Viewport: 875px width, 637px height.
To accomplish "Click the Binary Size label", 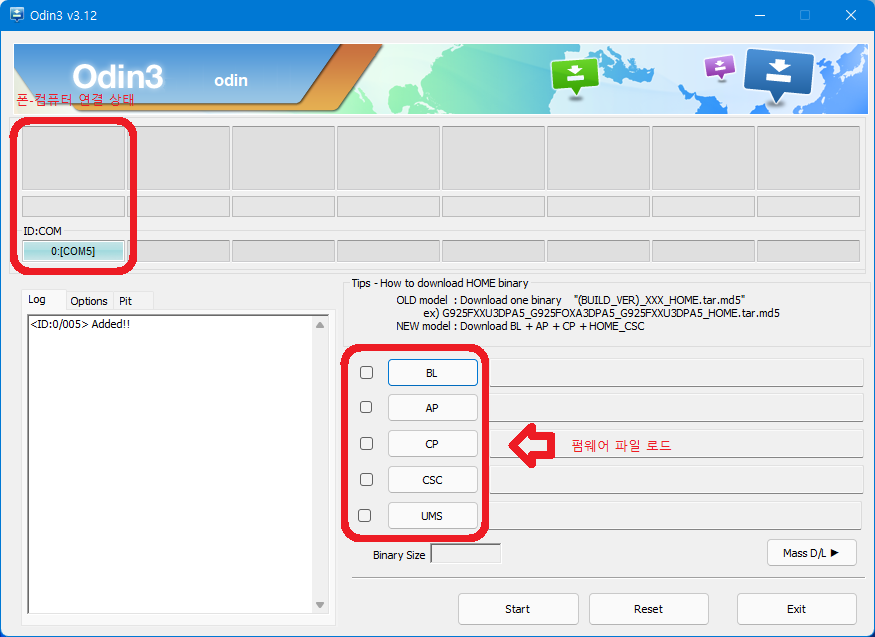I will 399,555.
